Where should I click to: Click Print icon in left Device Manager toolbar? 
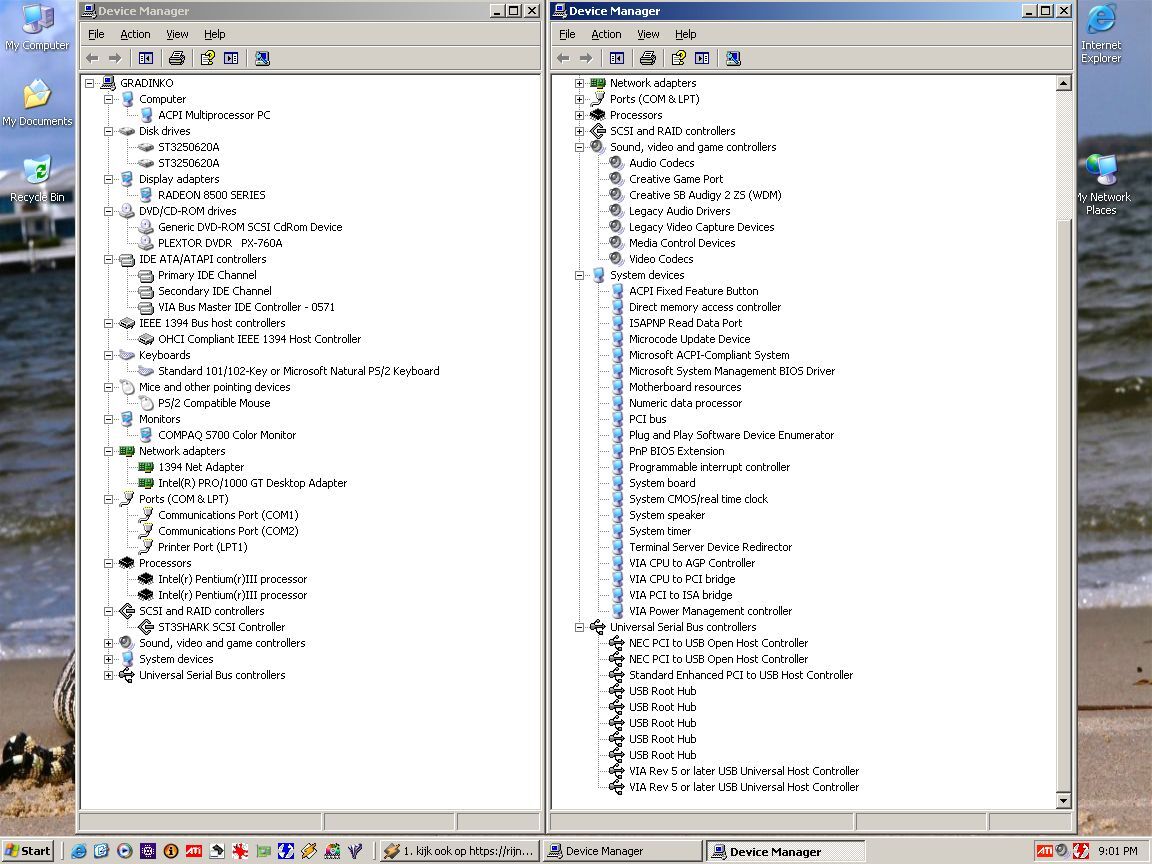177,58
